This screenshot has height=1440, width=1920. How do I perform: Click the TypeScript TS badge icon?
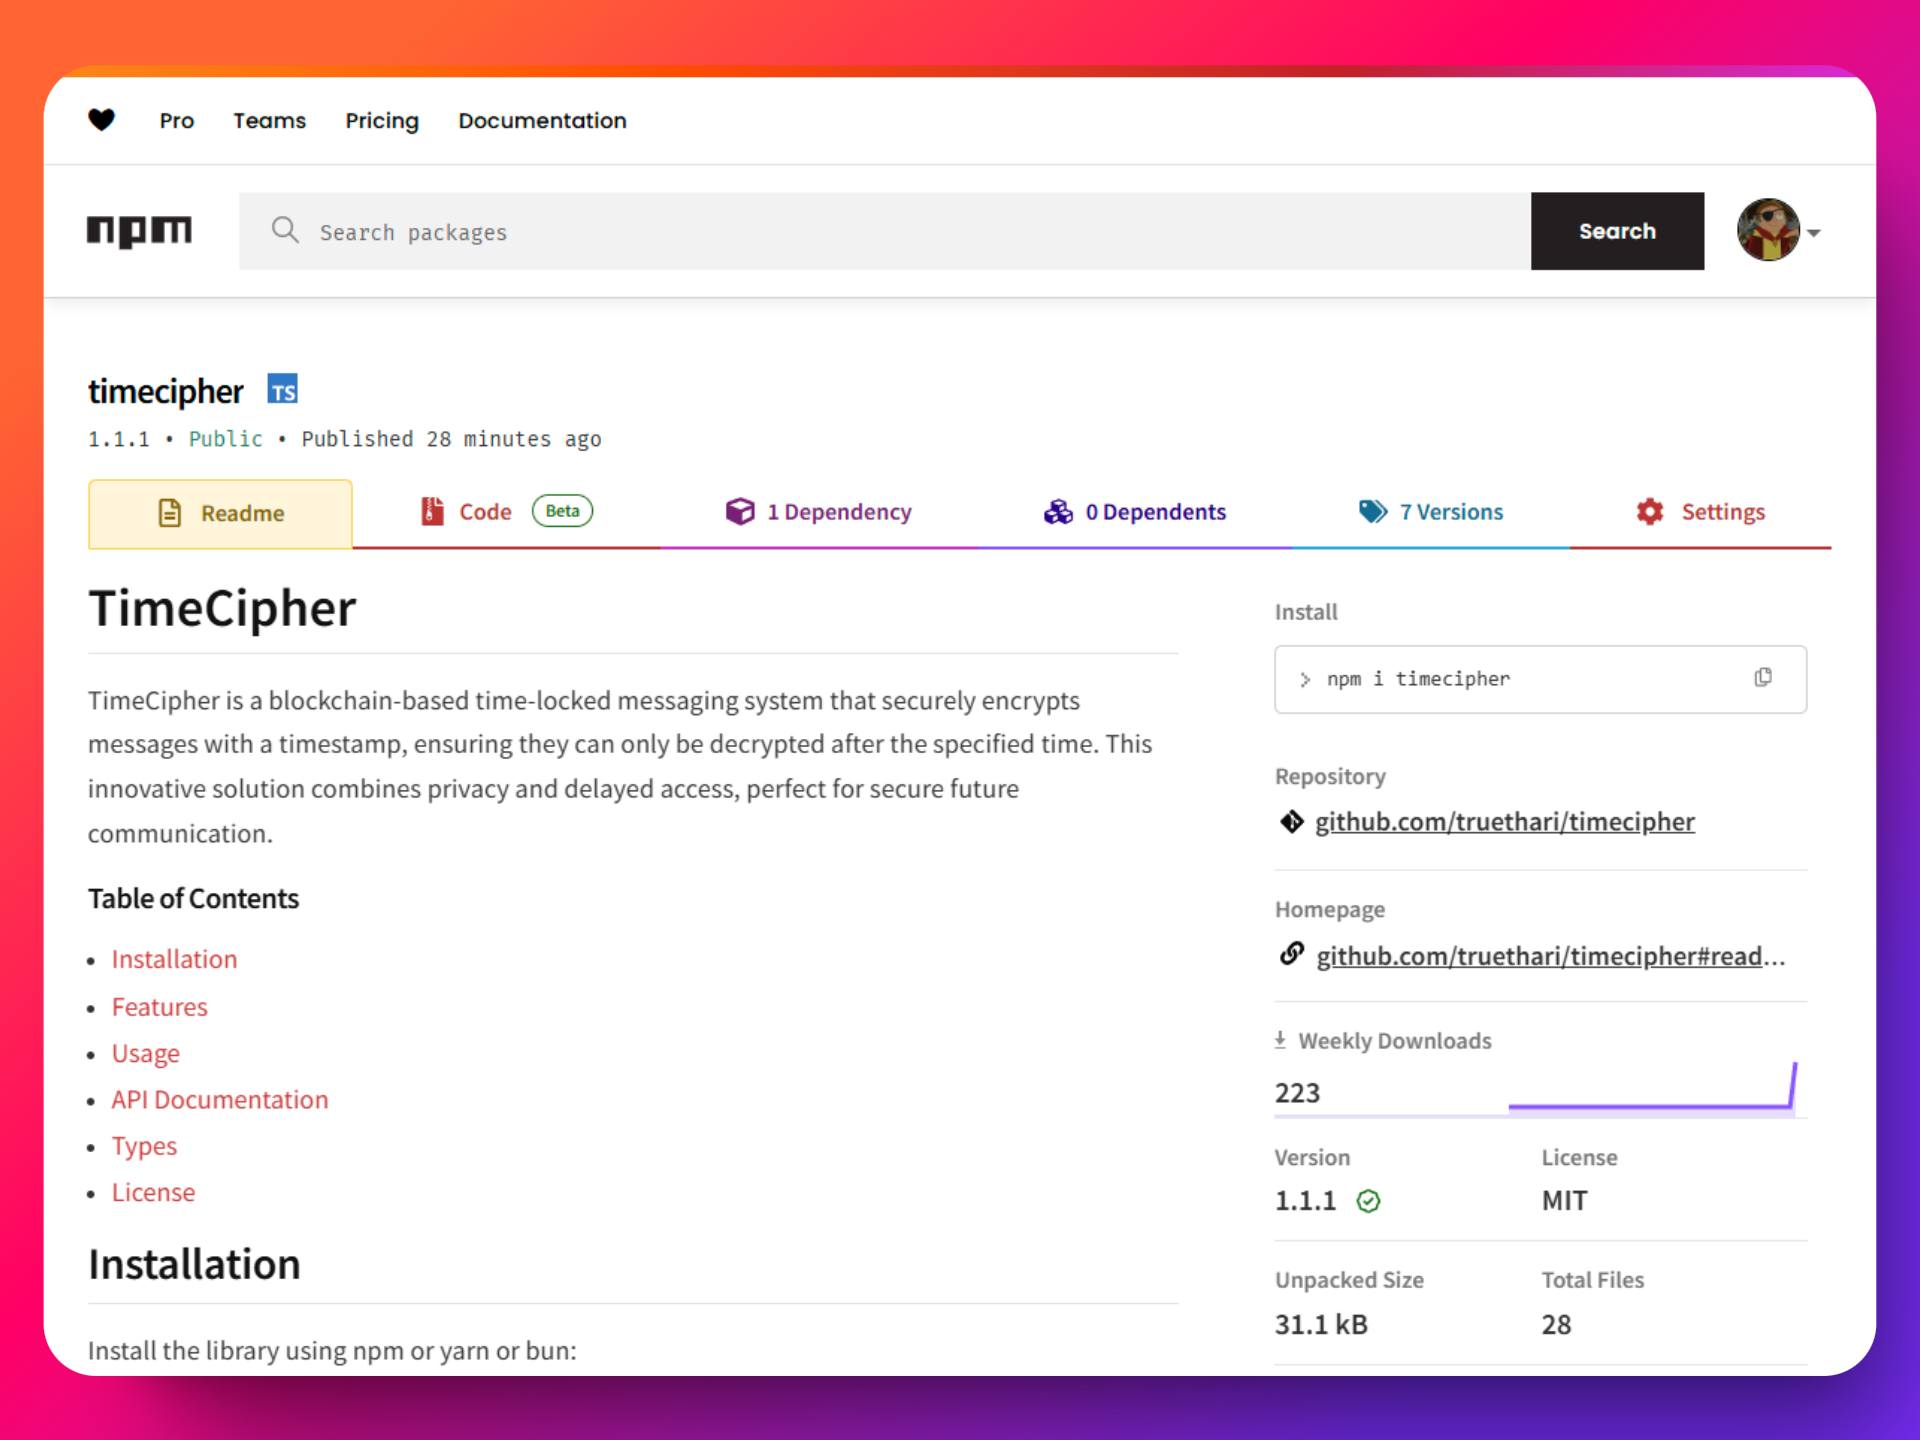(x=283, y=390)
